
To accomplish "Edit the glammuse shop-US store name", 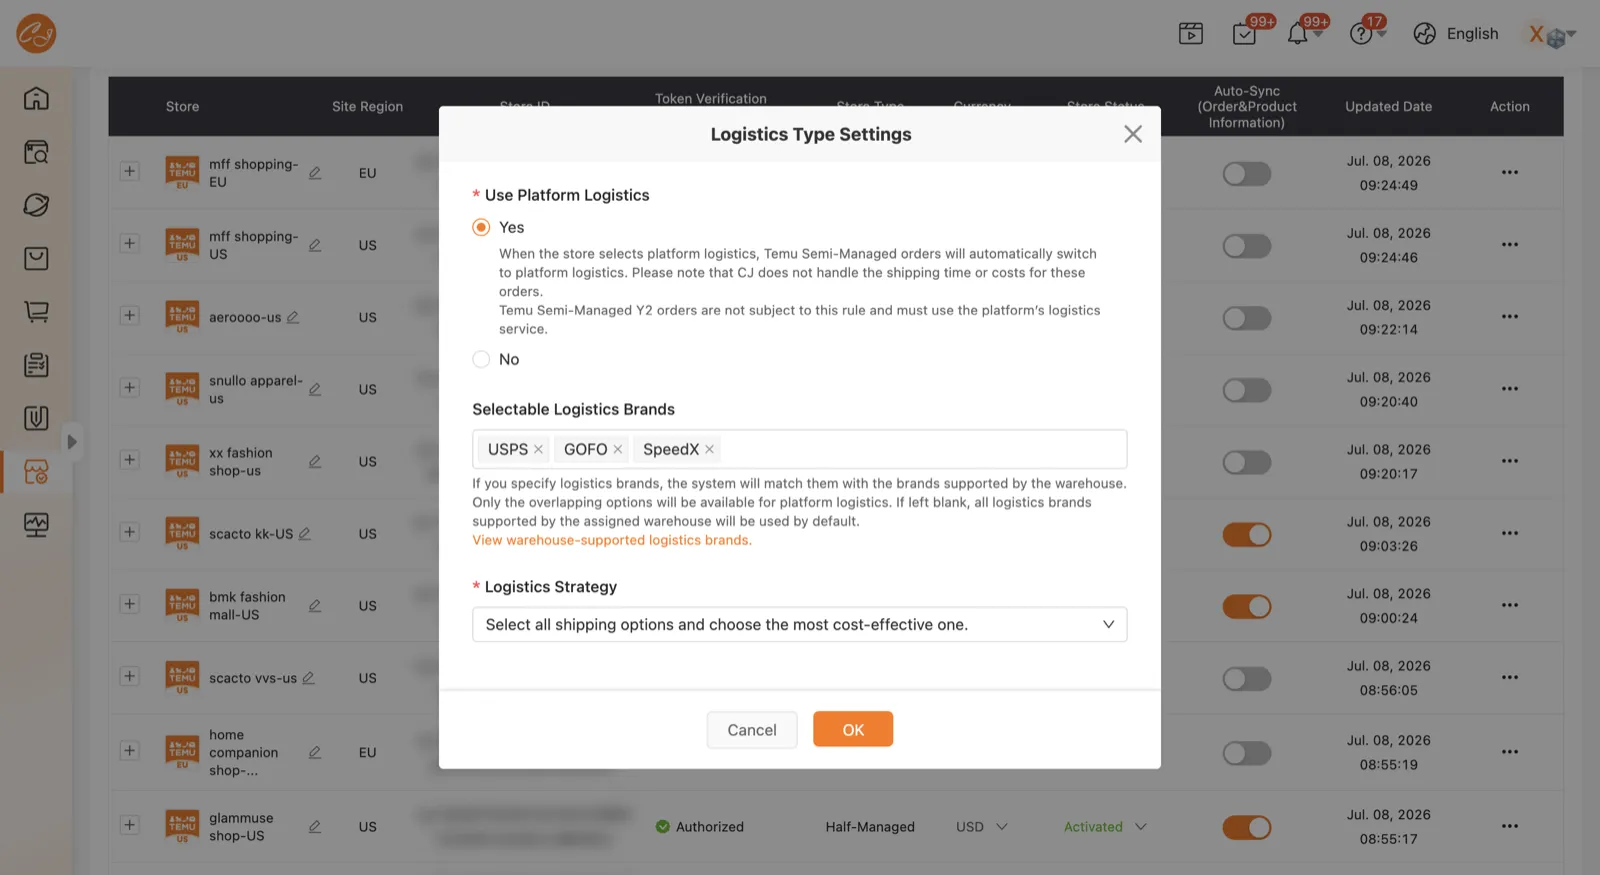I will click(x=315, y=827).
